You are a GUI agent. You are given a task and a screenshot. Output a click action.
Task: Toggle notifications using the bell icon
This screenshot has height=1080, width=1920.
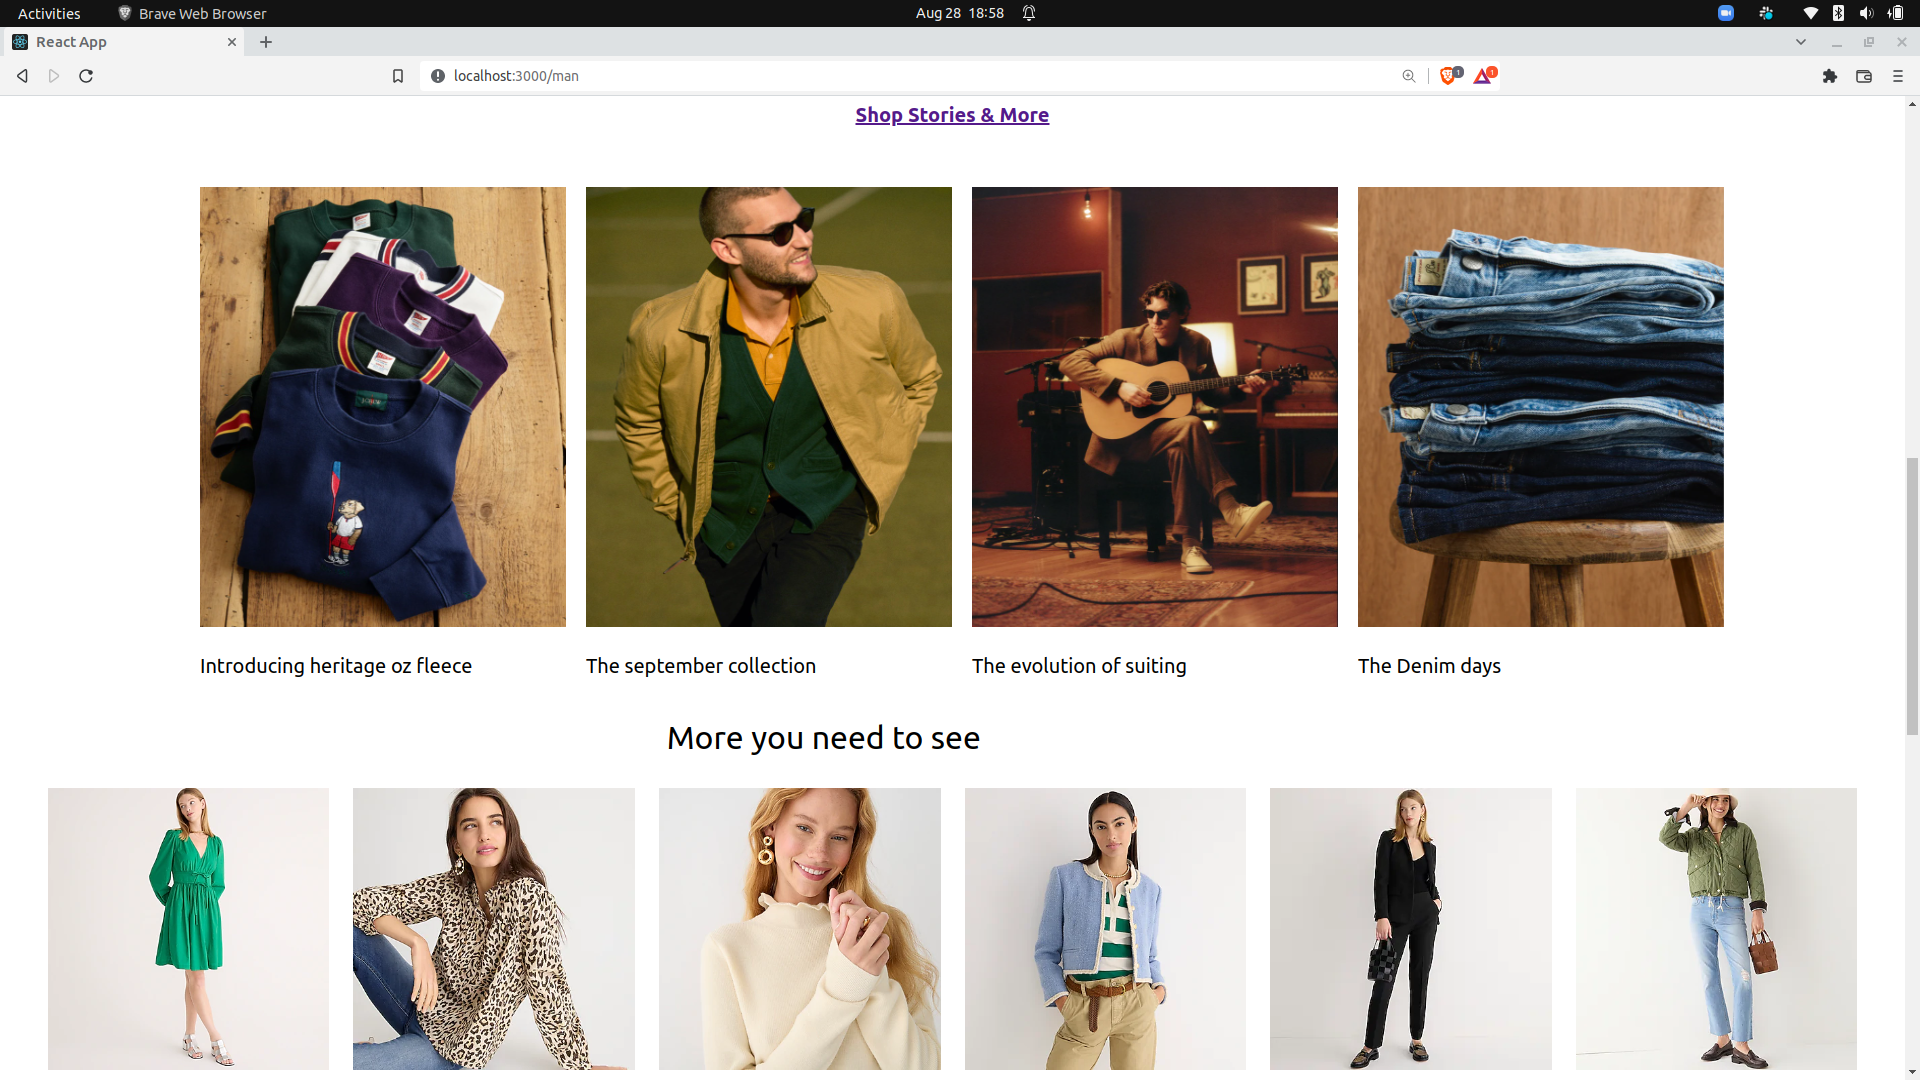click(x=1029, y=13)
